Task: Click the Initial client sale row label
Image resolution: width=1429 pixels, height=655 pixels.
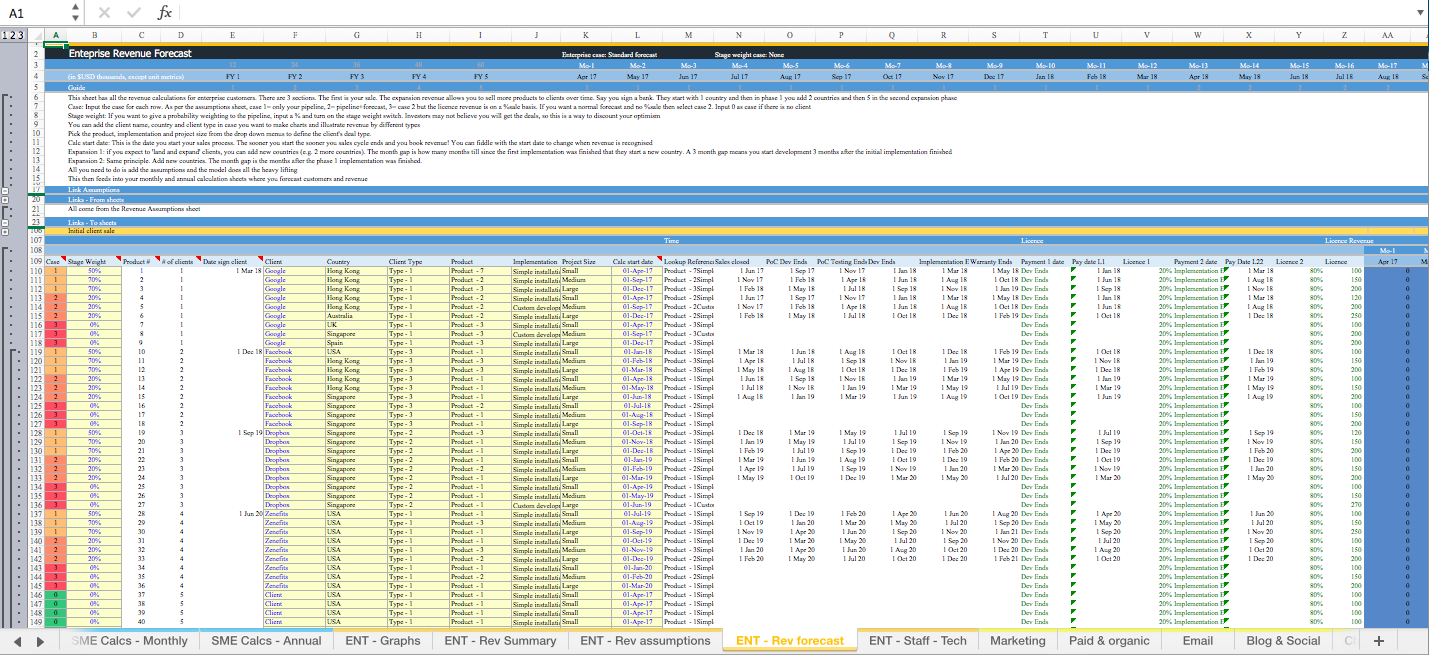Action: [90, 230]
